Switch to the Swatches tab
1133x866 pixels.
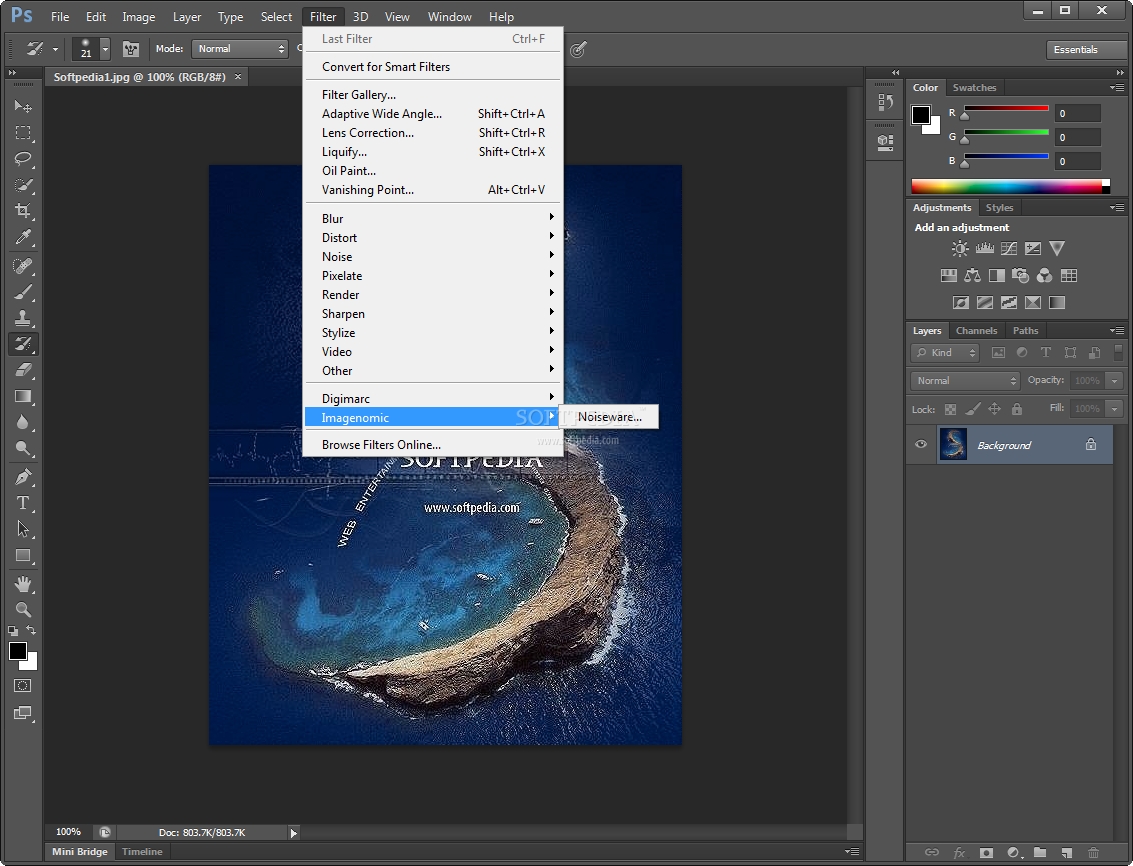[x=974, y=87]
